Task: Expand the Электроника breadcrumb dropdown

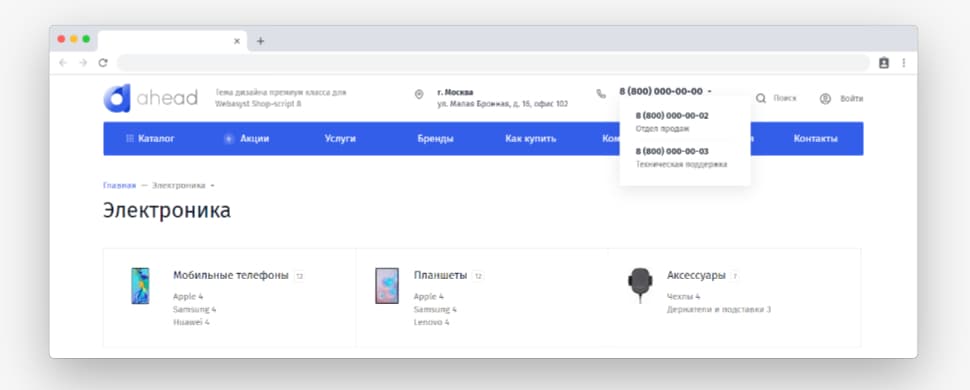Action: click(212, 186)
